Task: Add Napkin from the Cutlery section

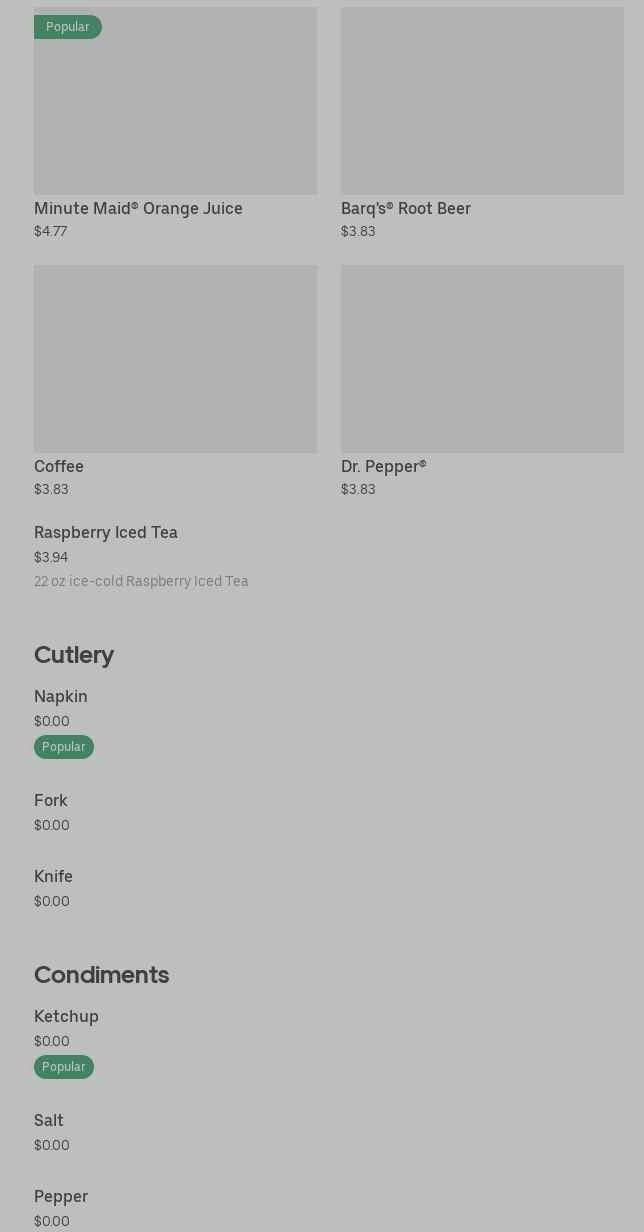Action: pos(61,696)
